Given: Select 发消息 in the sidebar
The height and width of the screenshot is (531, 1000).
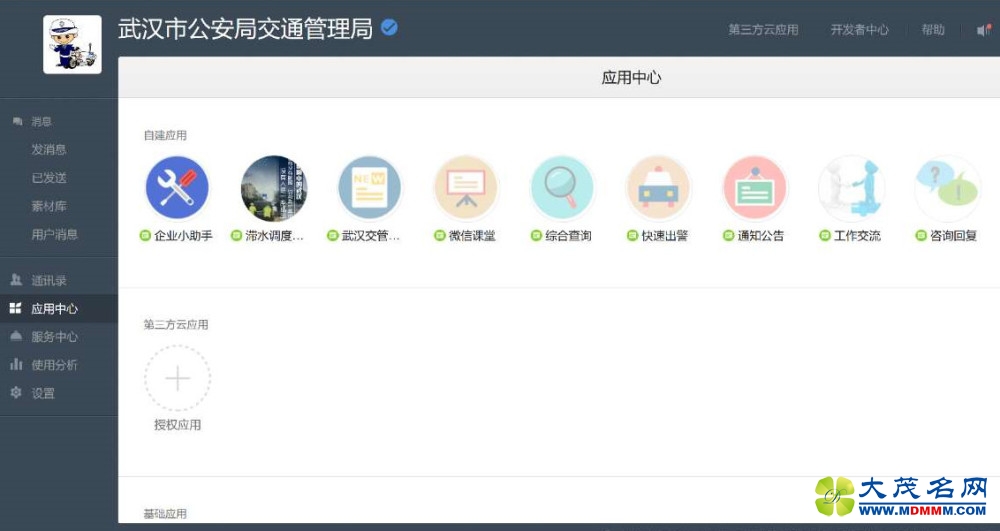Looking at the screenshot, I should [x=49, y=150].
